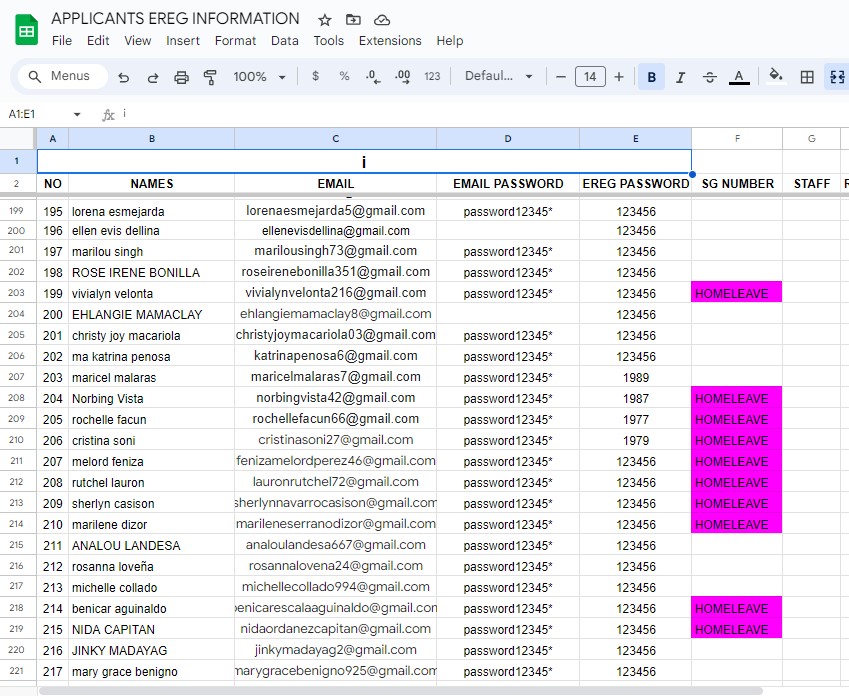
Task: Decrease decimal places
Action: (373, 76)
